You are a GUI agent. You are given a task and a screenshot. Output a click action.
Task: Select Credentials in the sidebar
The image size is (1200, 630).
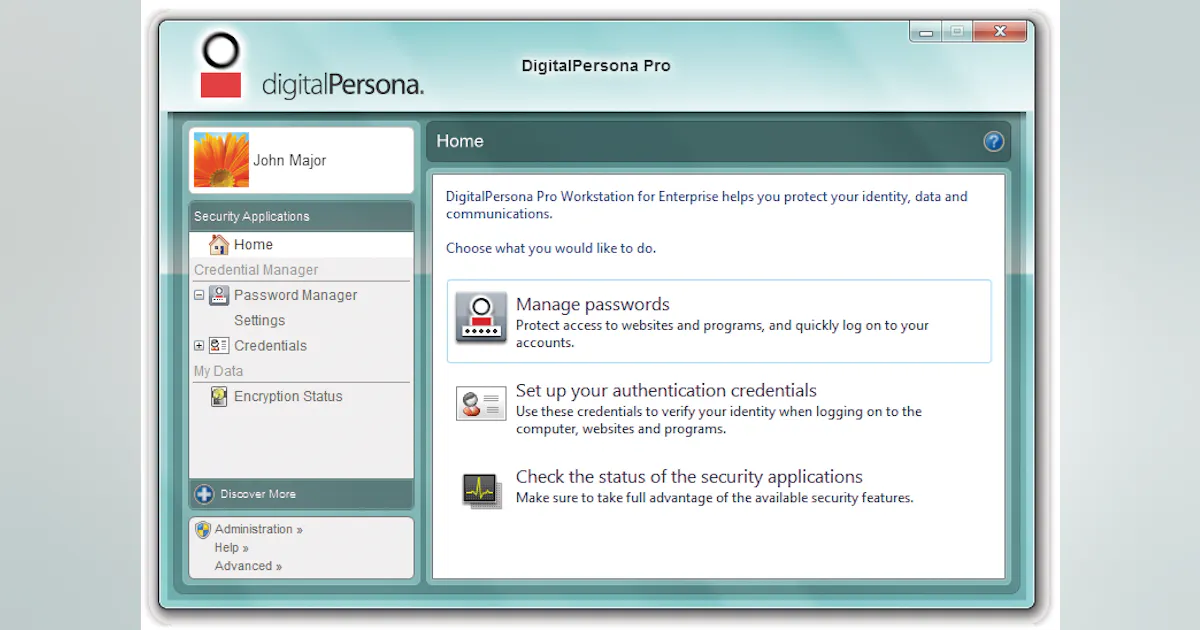(x=270, y=345)
